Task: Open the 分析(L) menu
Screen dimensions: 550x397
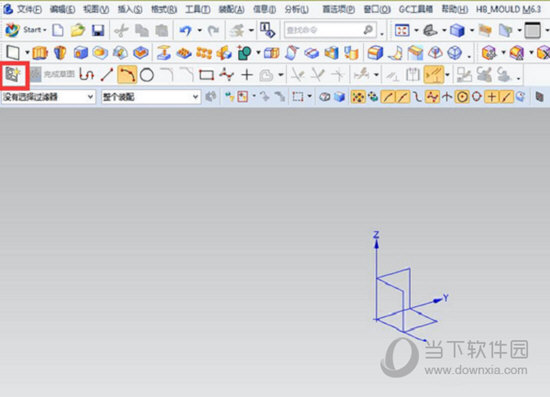Action: pos(297,9)
